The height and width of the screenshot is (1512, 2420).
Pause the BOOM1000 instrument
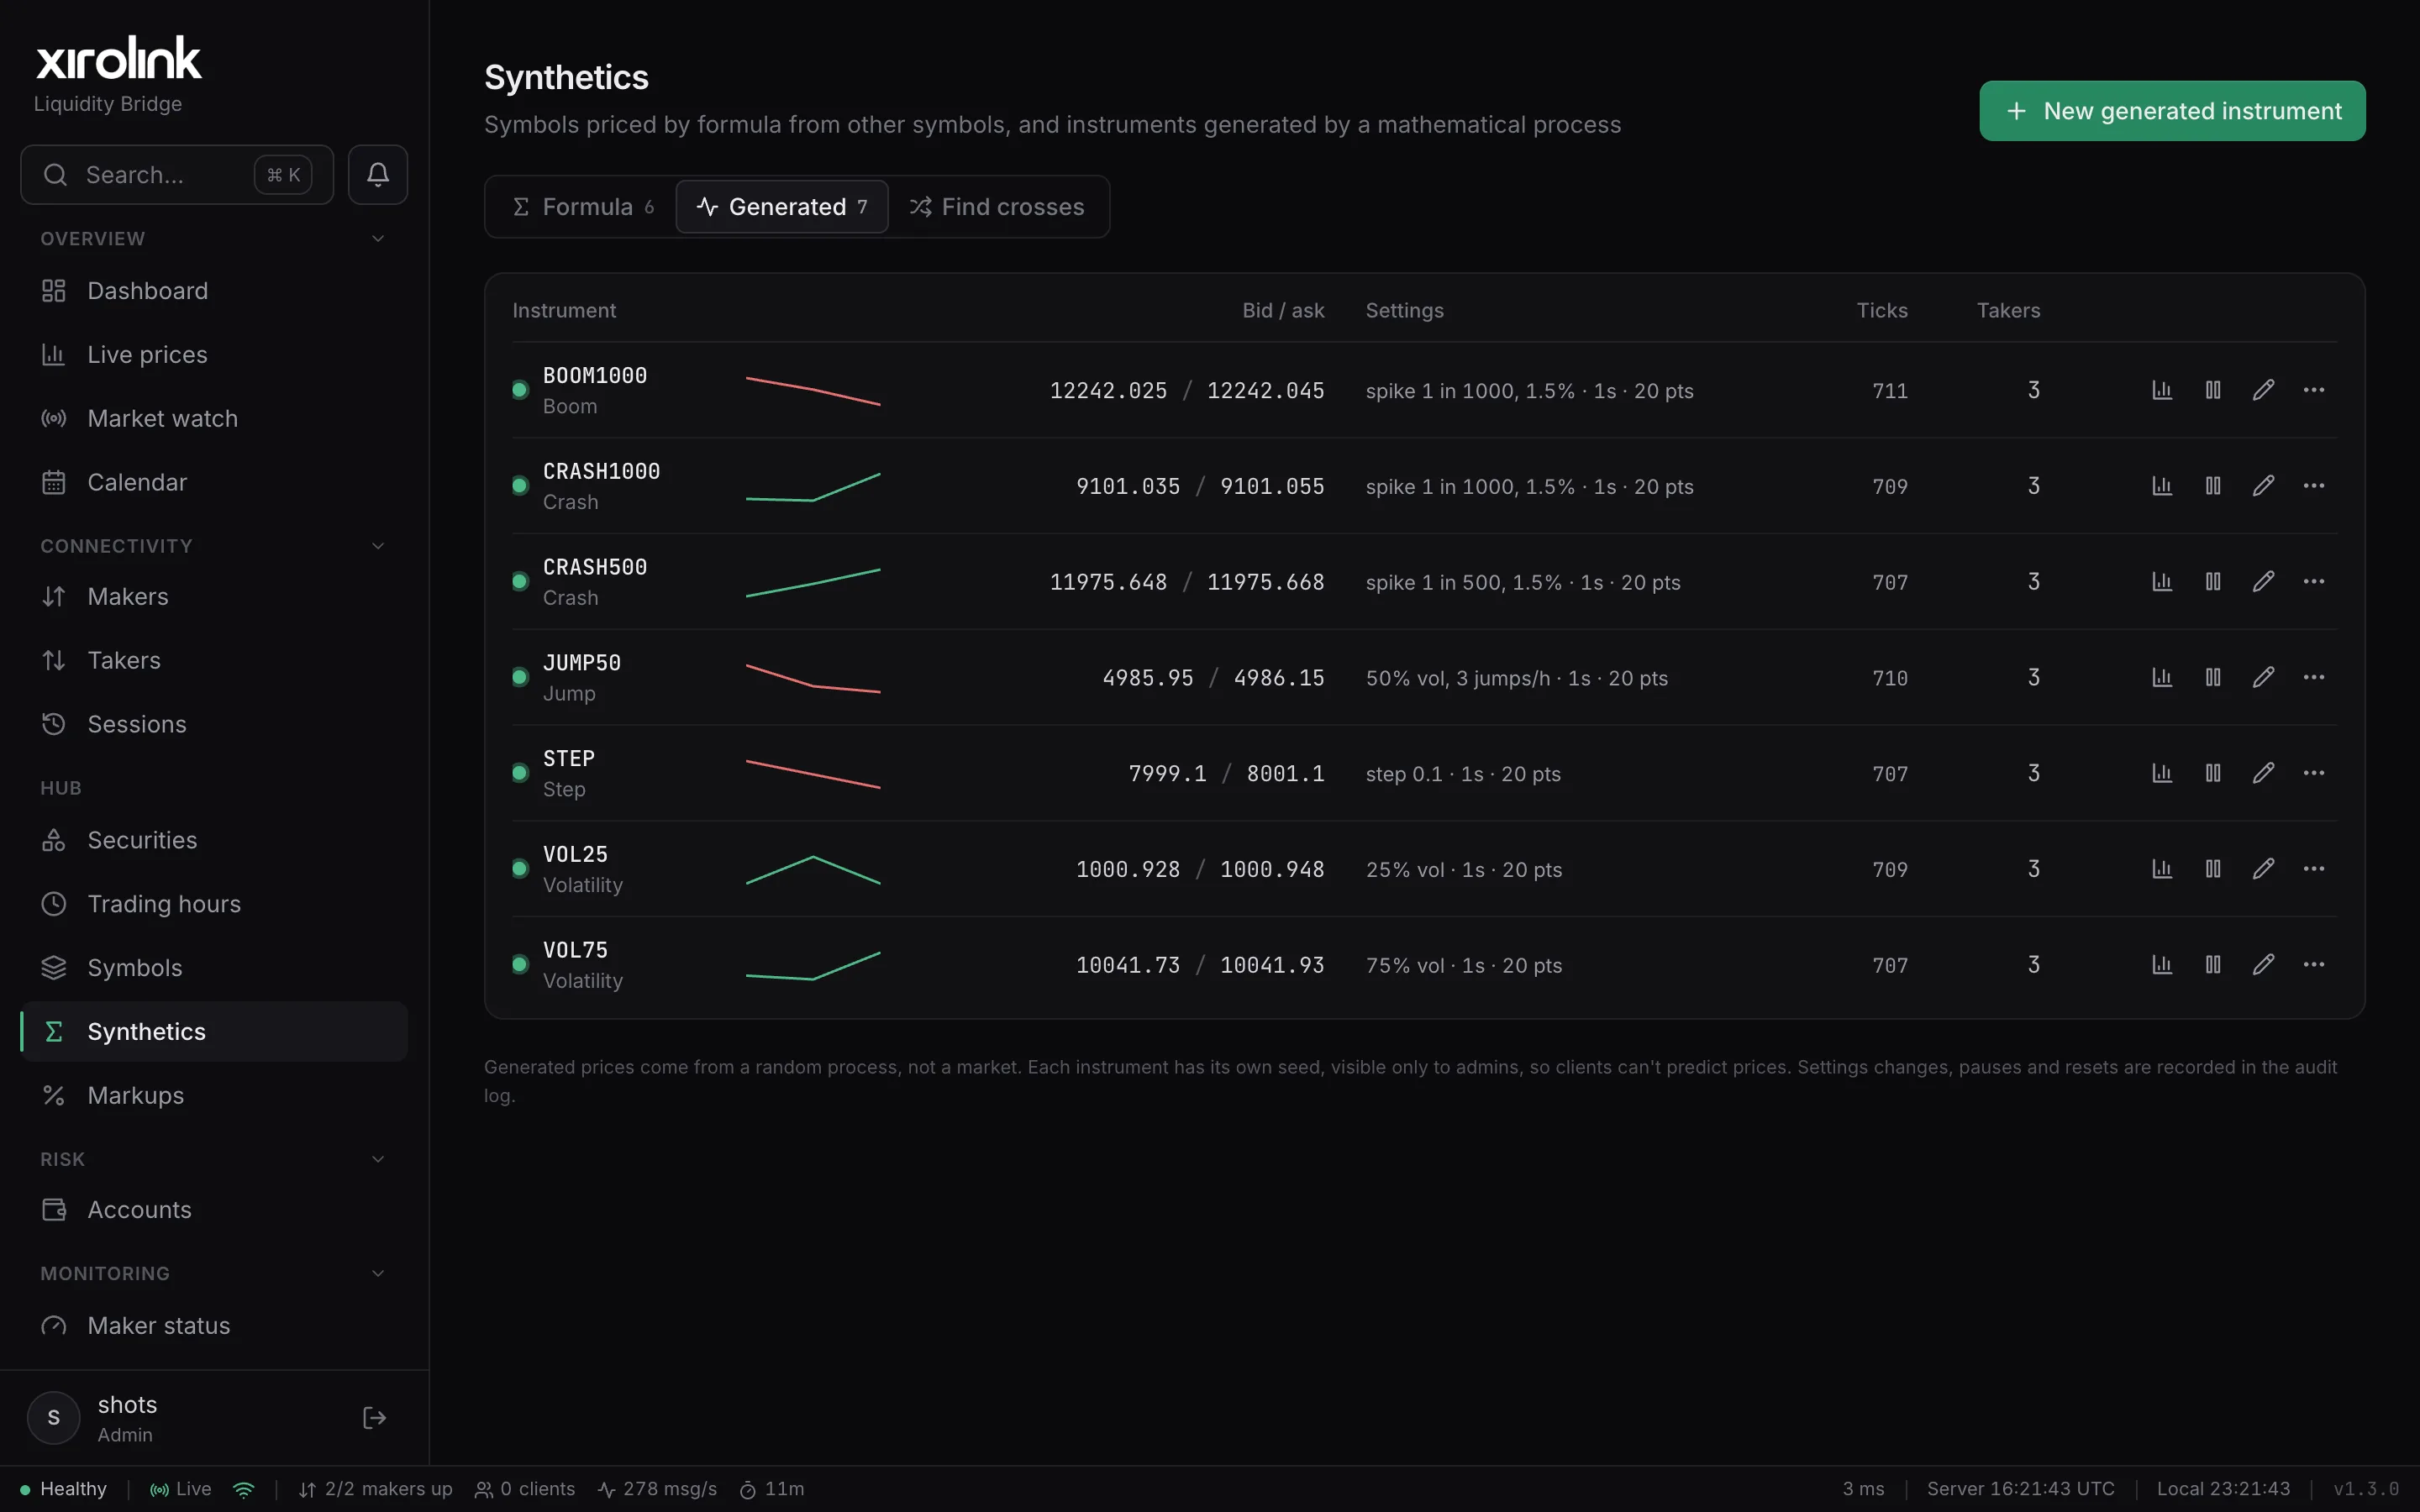pyautogui.click(x=2213, y=390)
